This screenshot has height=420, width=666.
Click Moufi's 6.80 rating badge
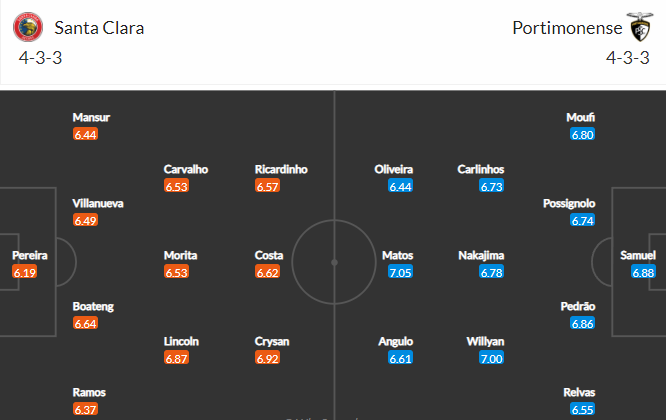(582, 134)
